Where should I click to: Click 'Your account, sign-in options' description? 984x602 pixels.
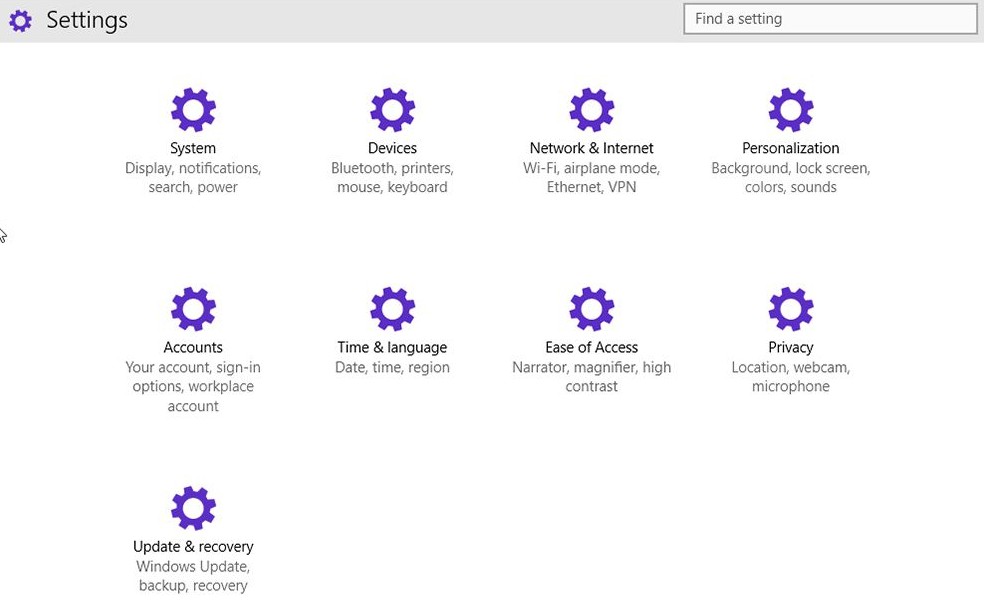(193, 387)
